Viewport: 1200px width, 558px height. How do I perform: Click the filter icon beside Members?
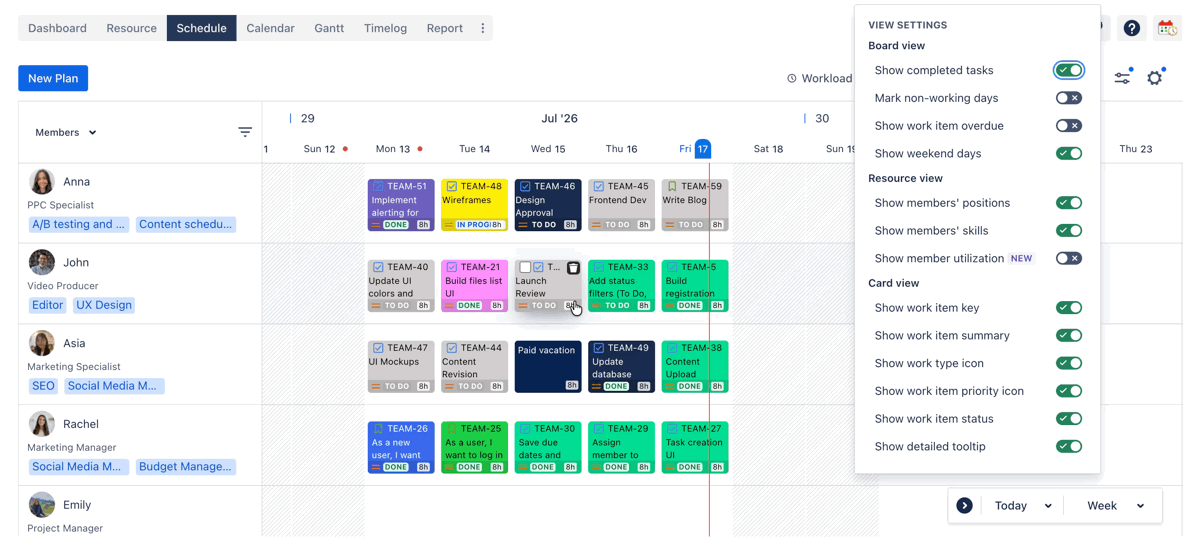(x=245, y=132)
